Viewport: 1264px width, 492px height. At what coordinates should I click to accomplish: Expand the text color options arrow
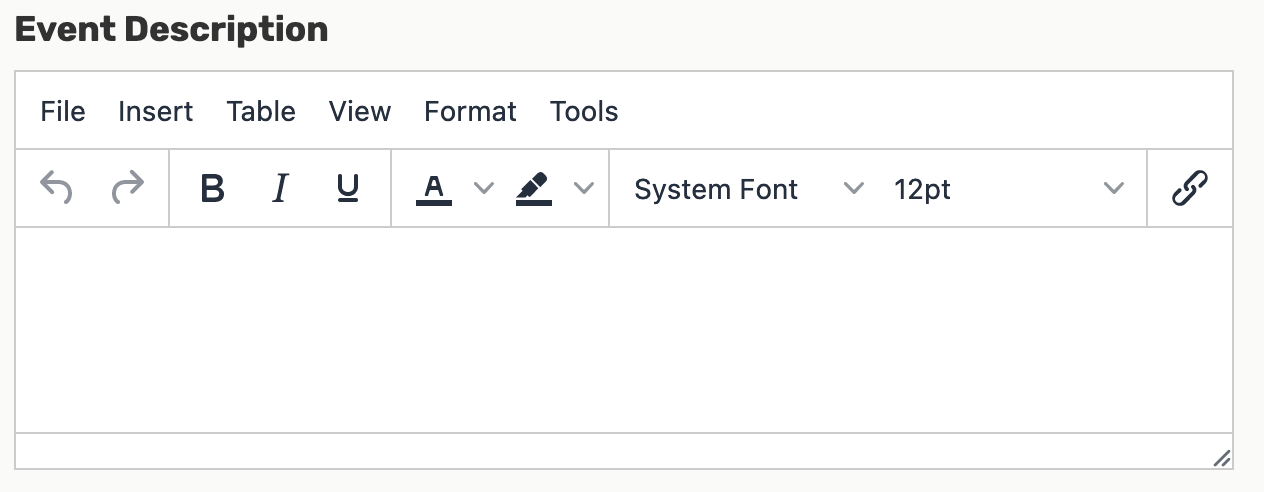[483, 188]
